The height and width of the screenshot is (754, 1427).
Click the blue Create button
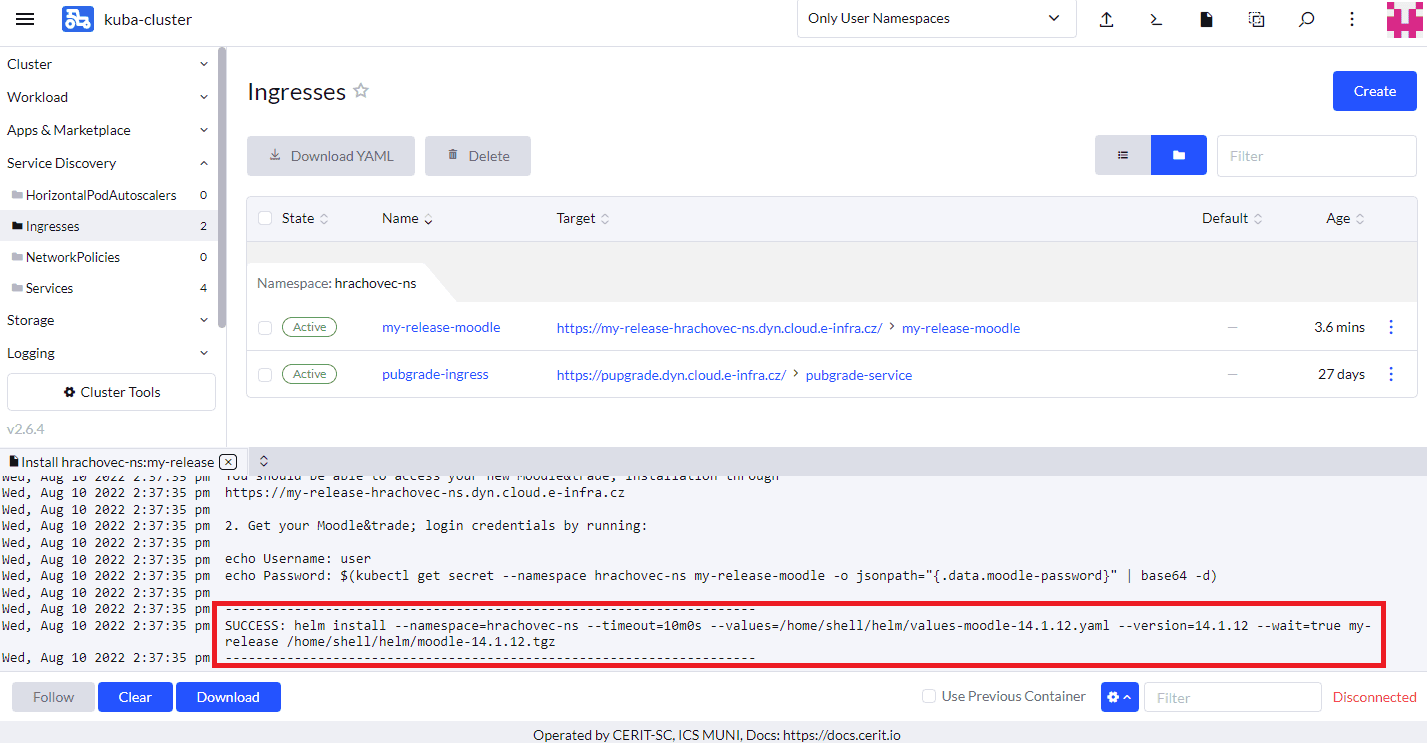(x=1374, y=91)
